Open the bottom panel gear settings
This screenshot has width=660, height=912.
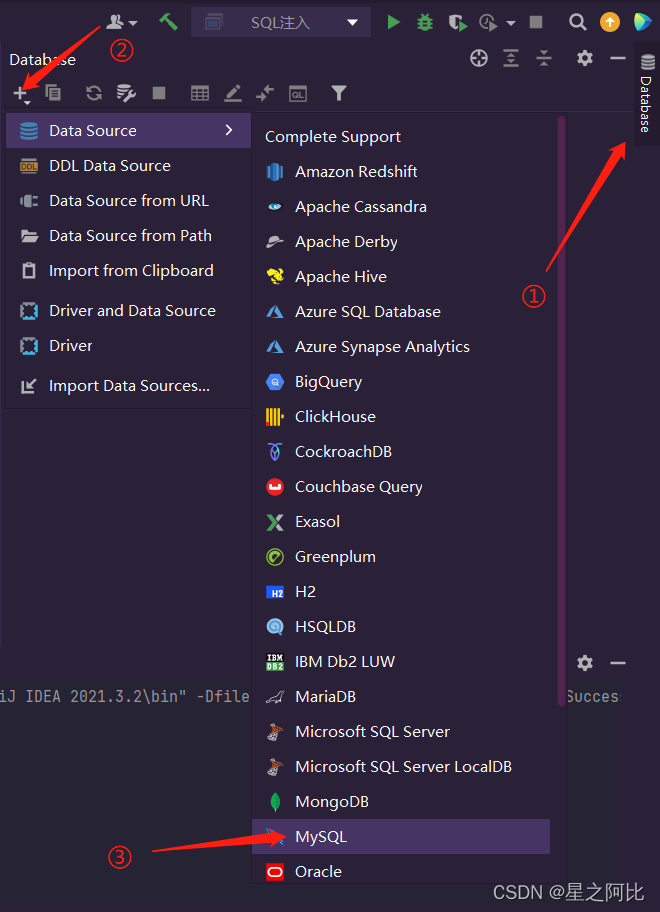point(584,662)
